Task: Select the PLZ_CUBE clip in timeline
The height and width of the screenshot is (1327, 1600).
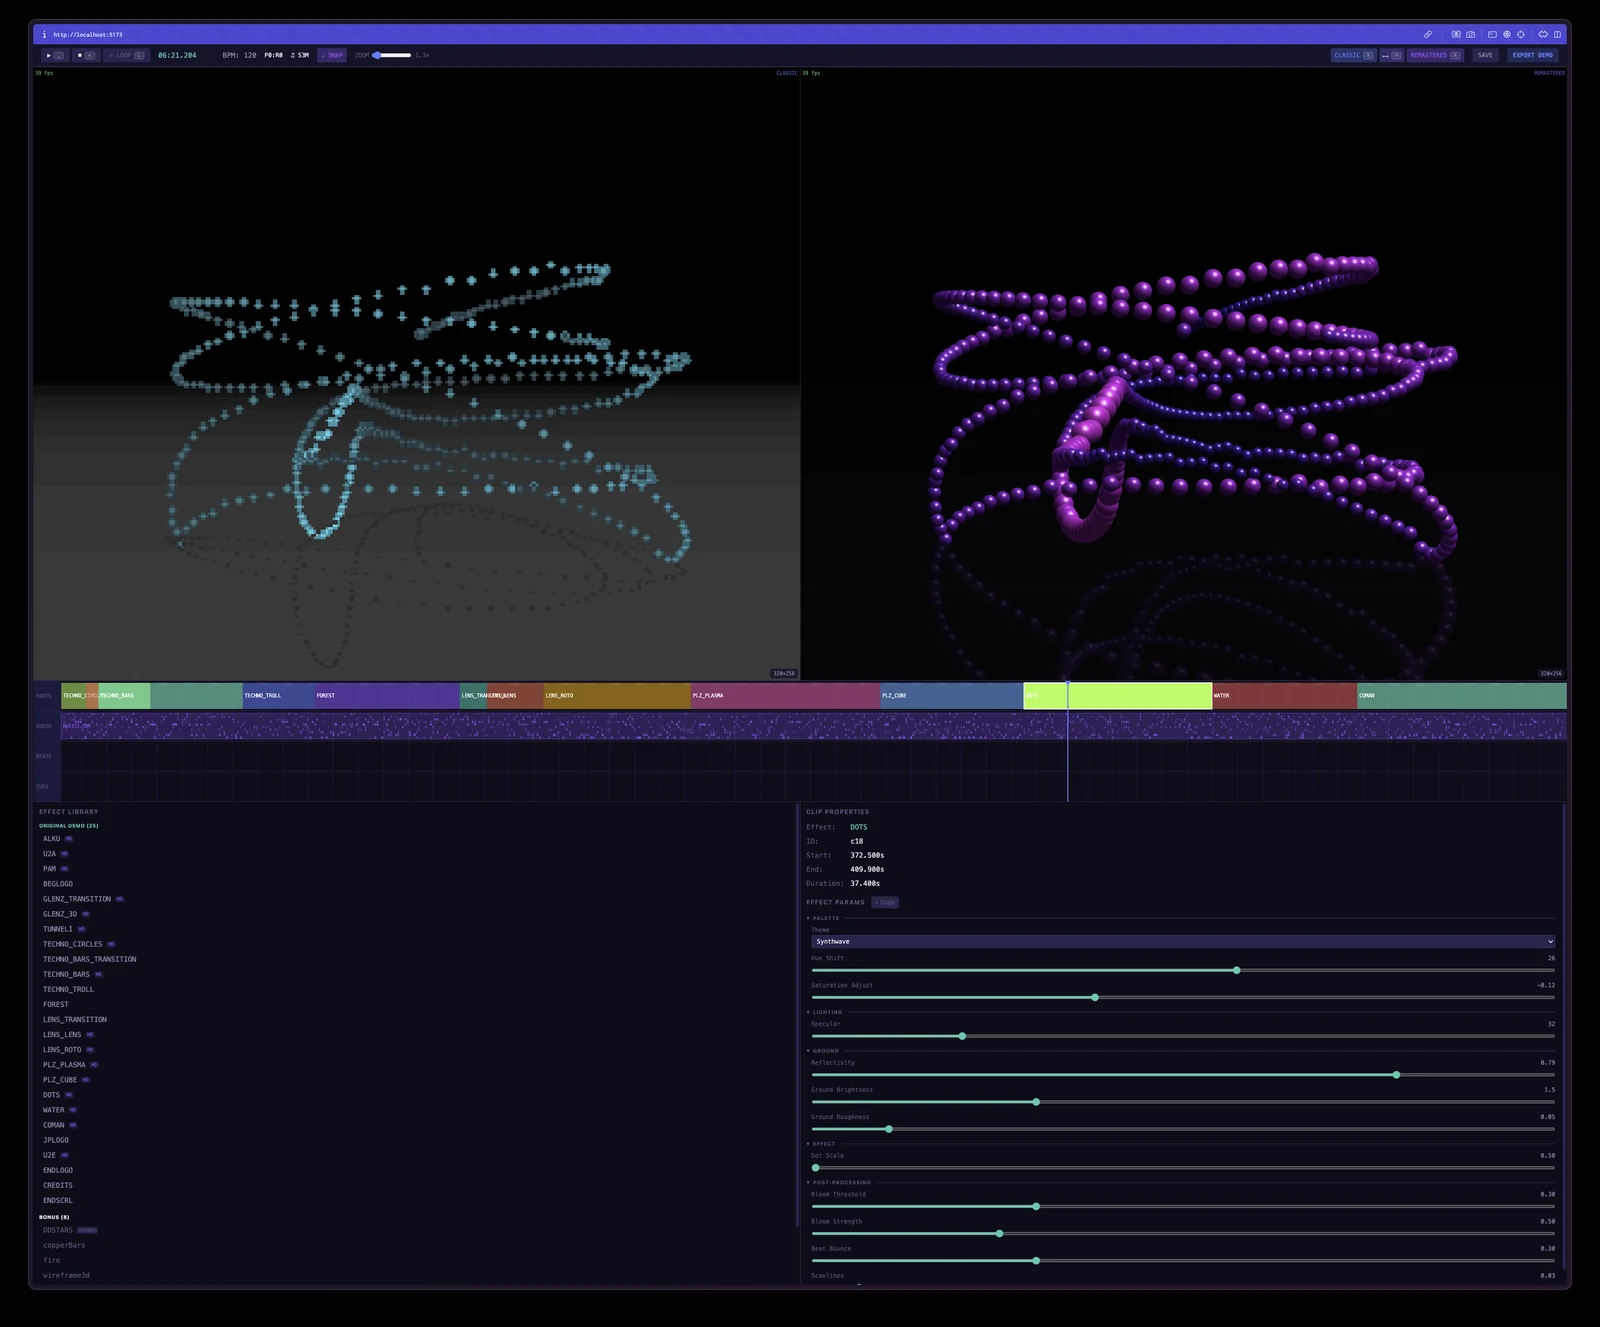Action: click(951, 695)
